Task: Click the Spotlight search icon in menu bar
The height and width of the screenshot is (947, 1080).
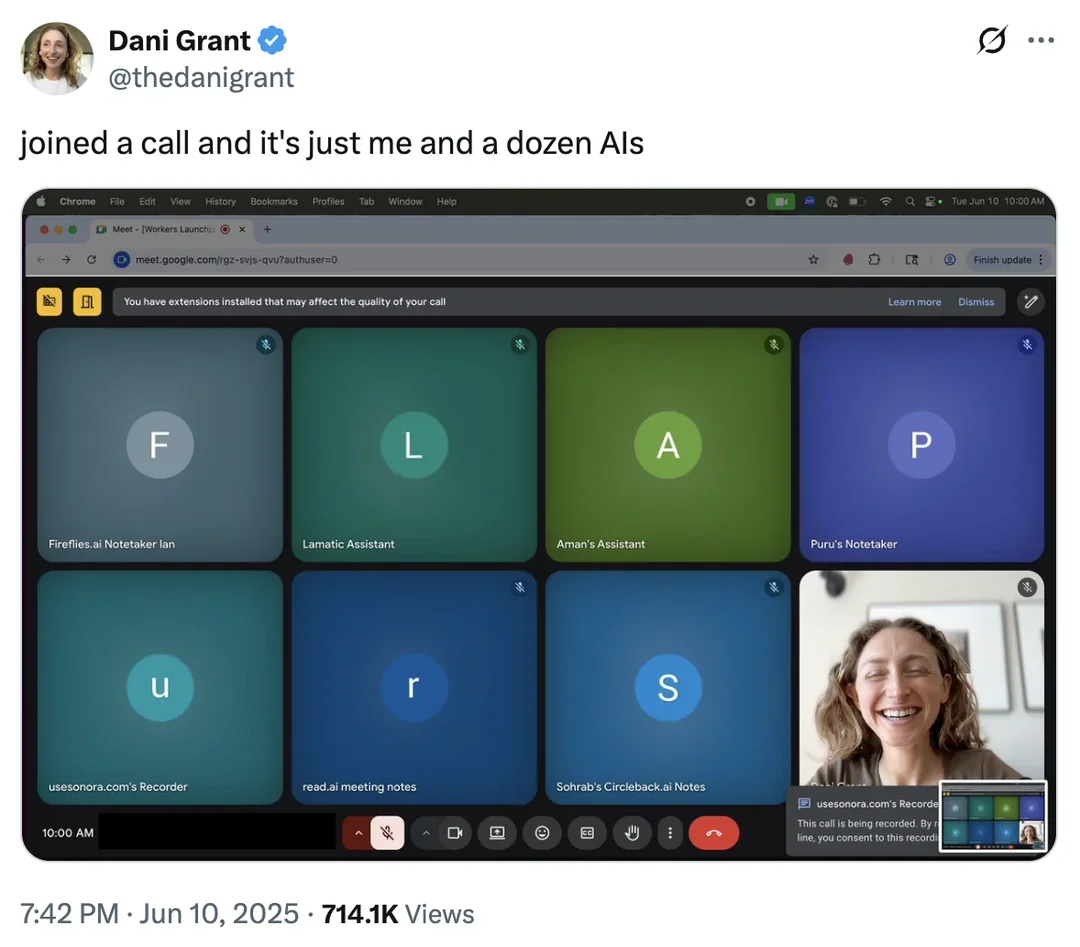Action: [910, 201]
